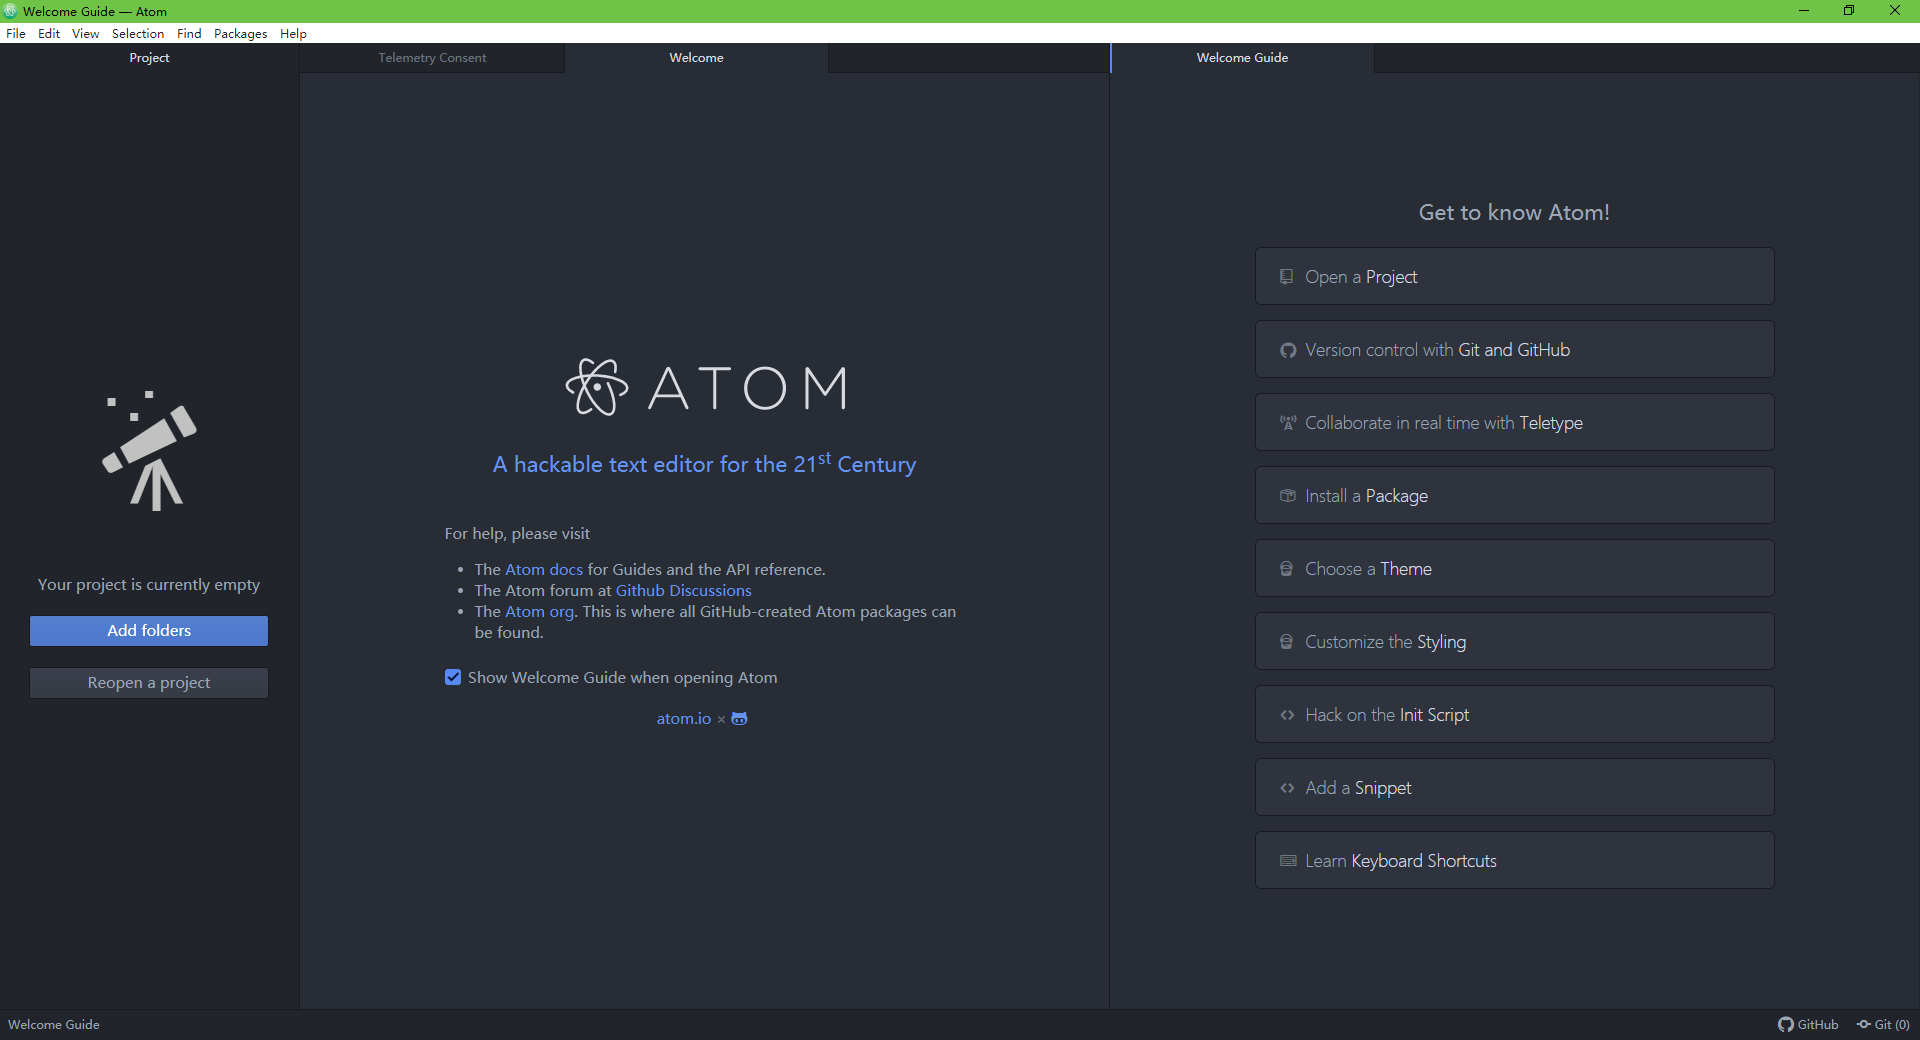Click the paint can icon beside Customize the Styling
The height and width of the screenshot is (1040, 1920).
click(x=1287, y=642)
